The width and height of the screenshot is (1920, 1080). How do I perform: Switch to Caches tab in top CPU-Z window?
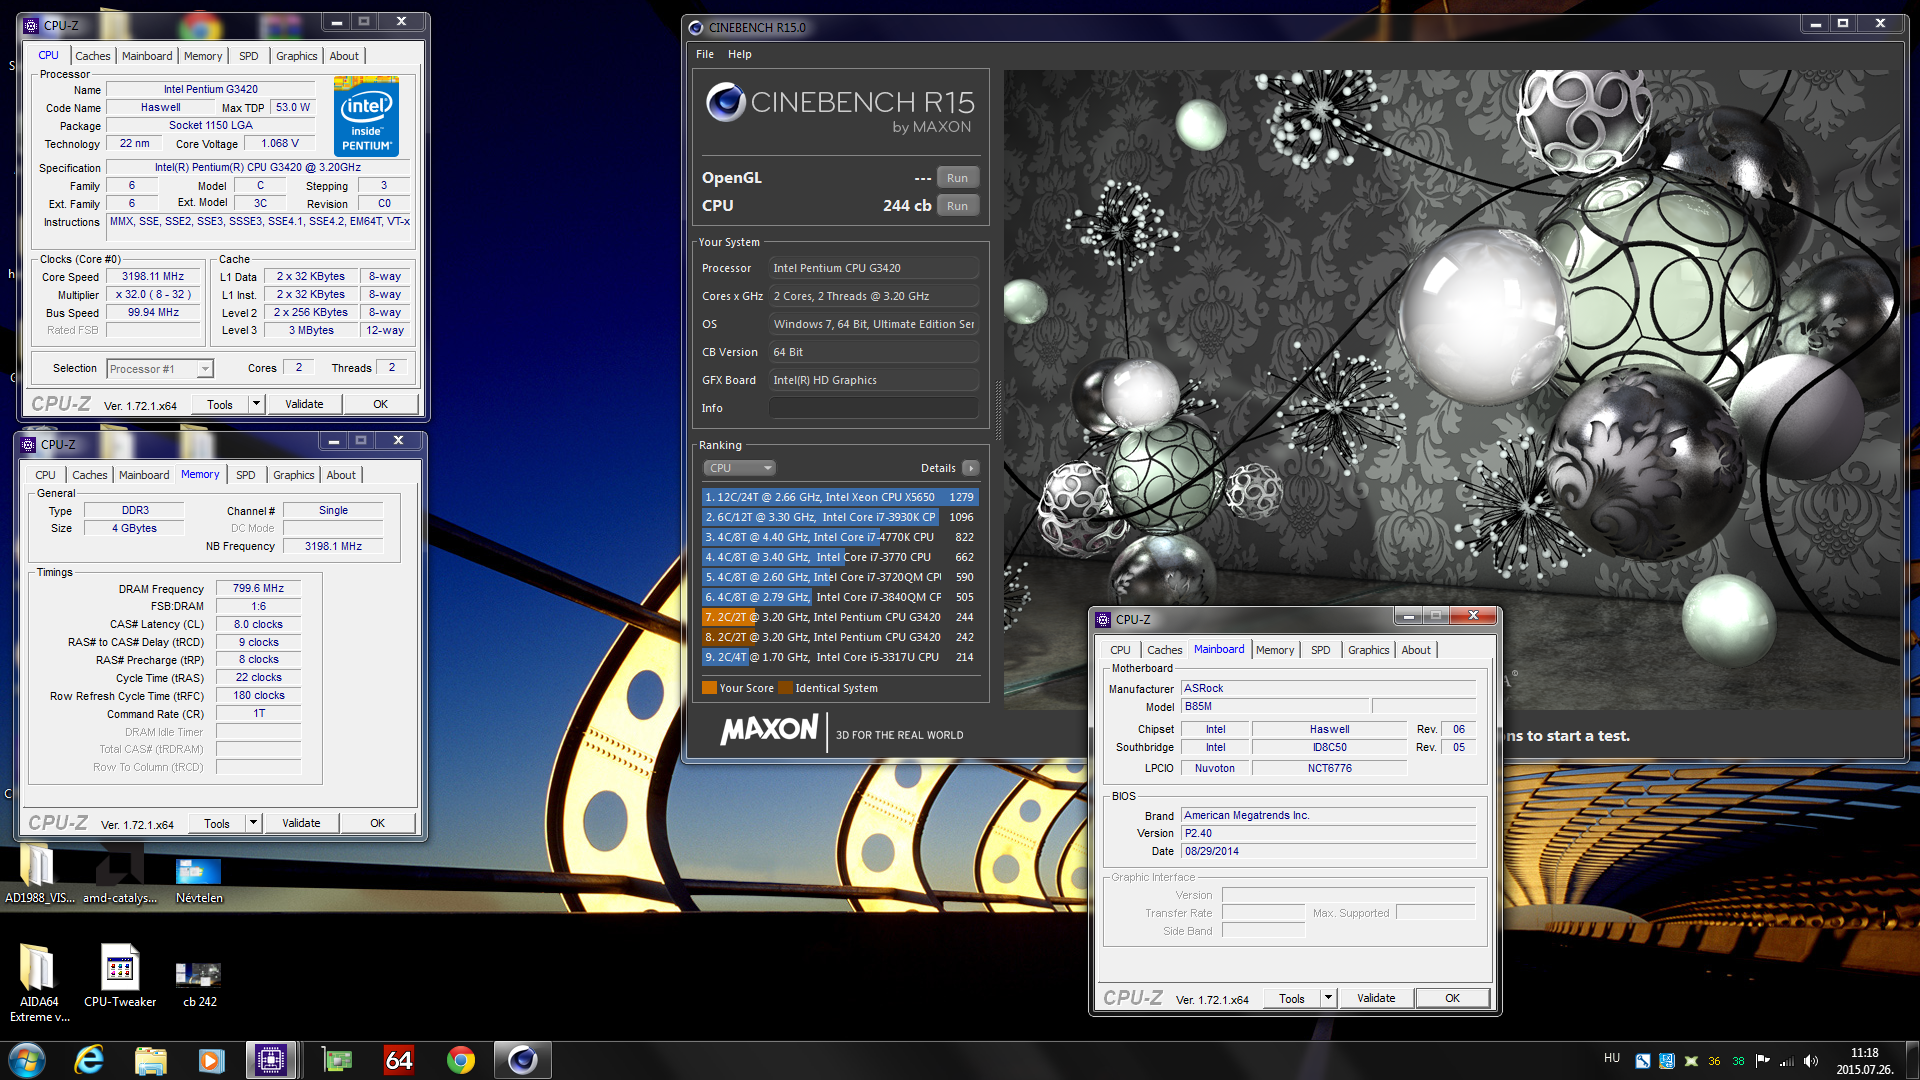coord(93,56)
